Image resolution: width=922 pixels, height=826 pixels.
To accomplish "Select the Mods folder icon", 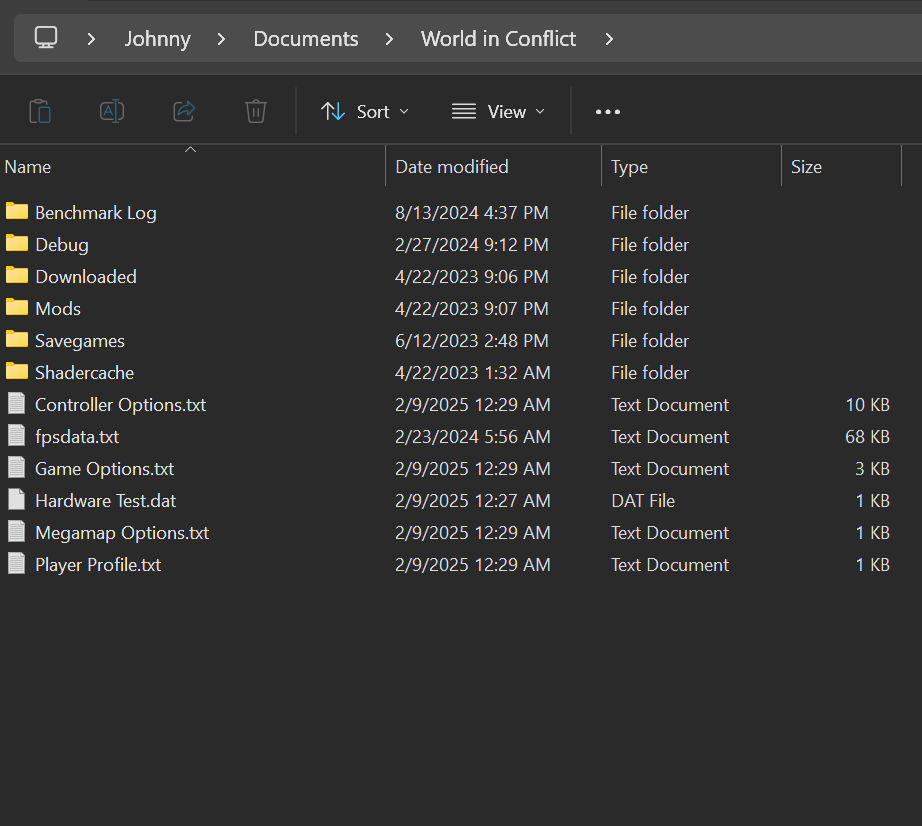I will point(17,307).
